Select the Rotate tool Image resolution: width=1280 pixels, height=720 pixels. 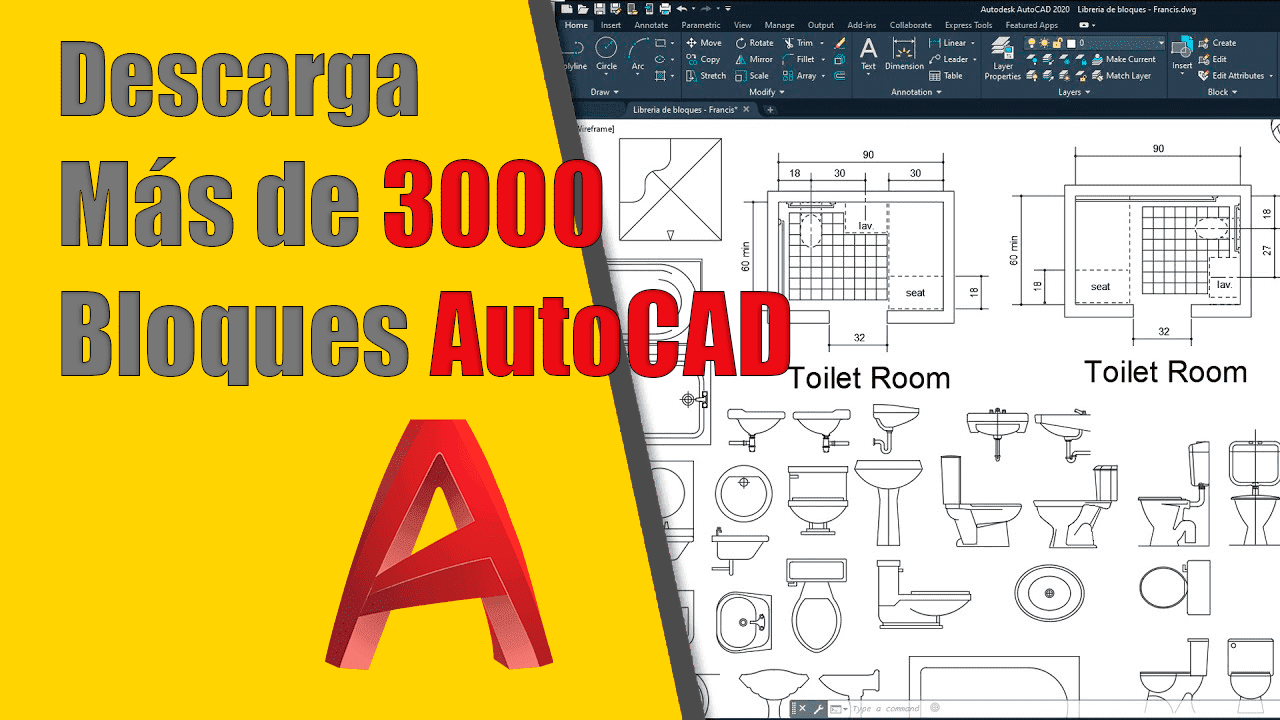754,43
